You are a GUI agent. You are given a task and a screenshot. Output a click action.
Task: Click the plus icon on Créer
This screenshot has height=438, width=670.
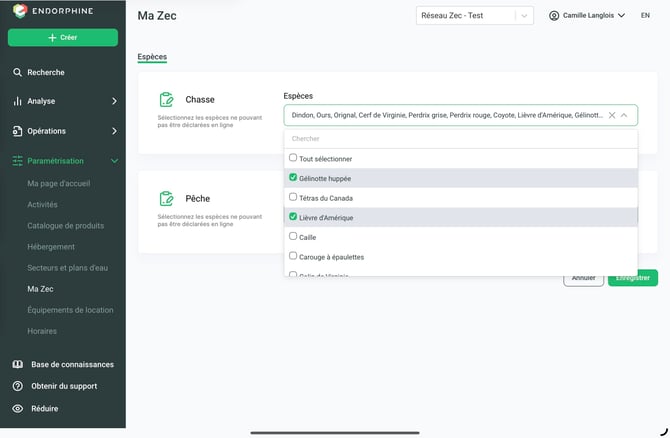[52, 38]
